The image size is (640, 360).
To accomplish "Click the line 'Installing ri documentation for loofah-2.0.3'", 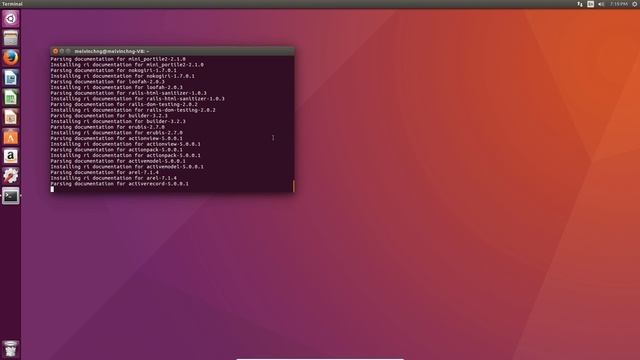I will [x=117, y=87].
